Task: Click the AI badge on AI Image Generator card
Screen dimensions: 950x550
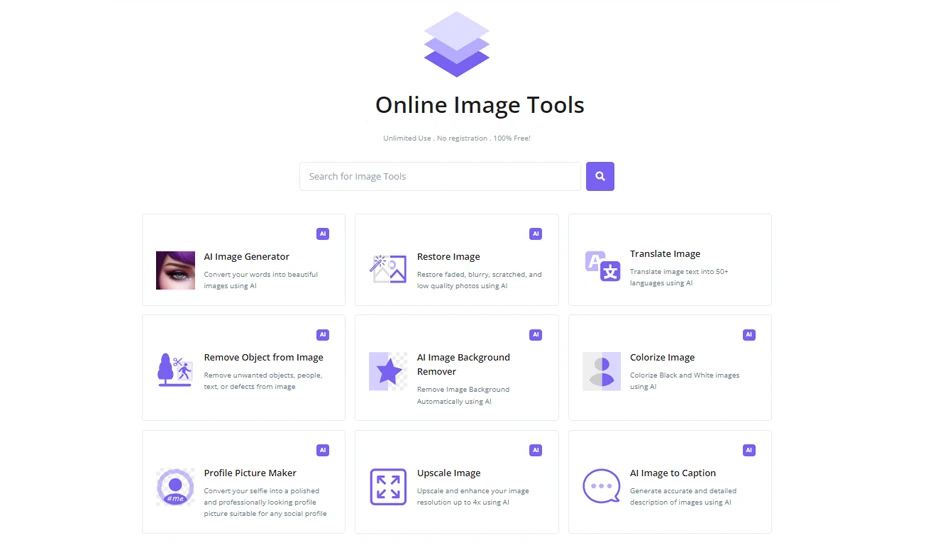Action: [322, 234]
